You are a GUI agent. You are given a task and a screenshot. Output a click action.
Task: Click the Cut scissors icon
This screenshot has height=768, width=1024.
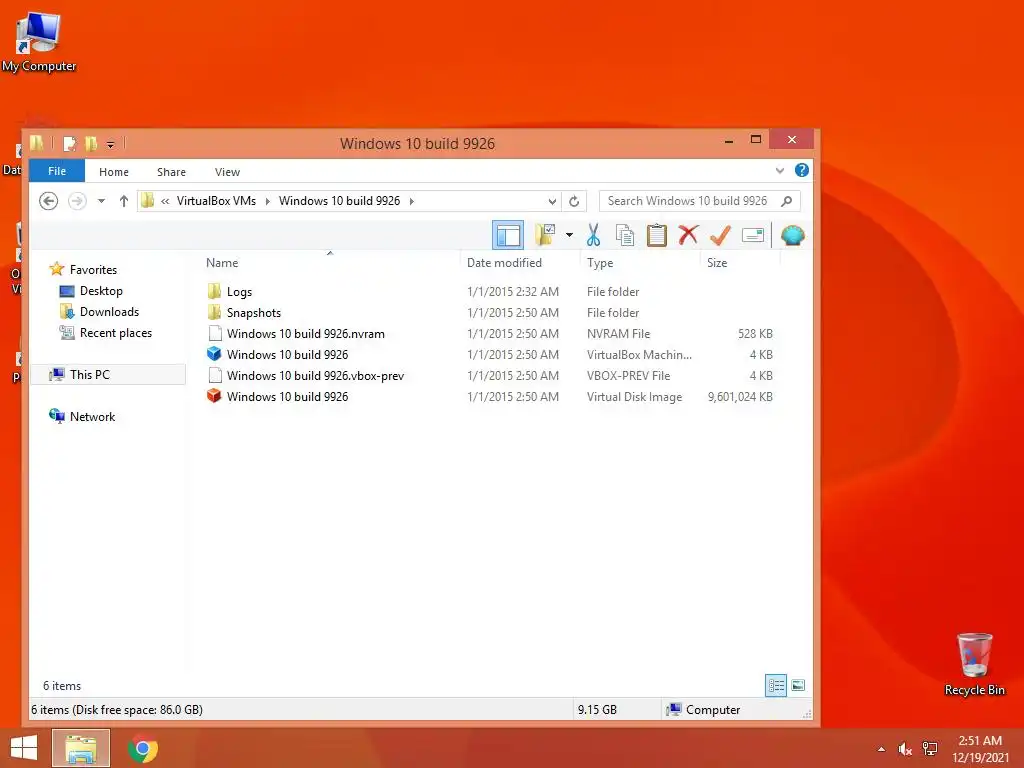593,235
